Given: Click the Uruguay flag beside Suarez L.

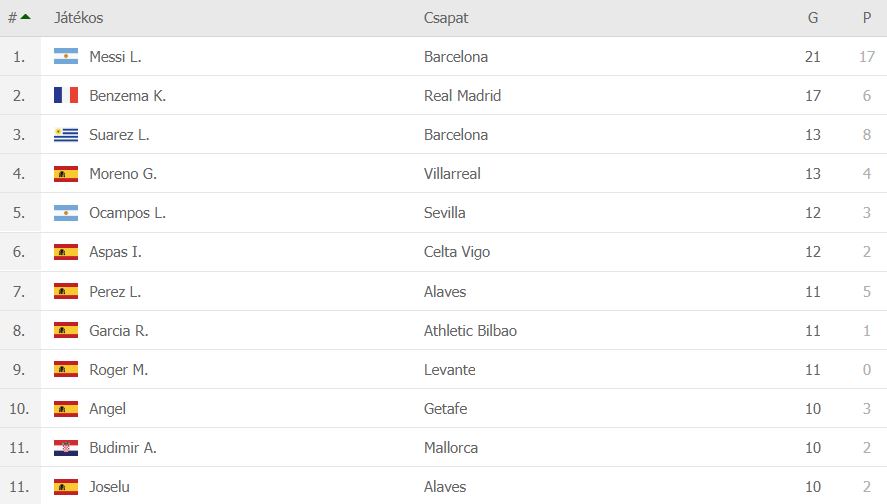Looking at the screenshot, I should [66, 135].
